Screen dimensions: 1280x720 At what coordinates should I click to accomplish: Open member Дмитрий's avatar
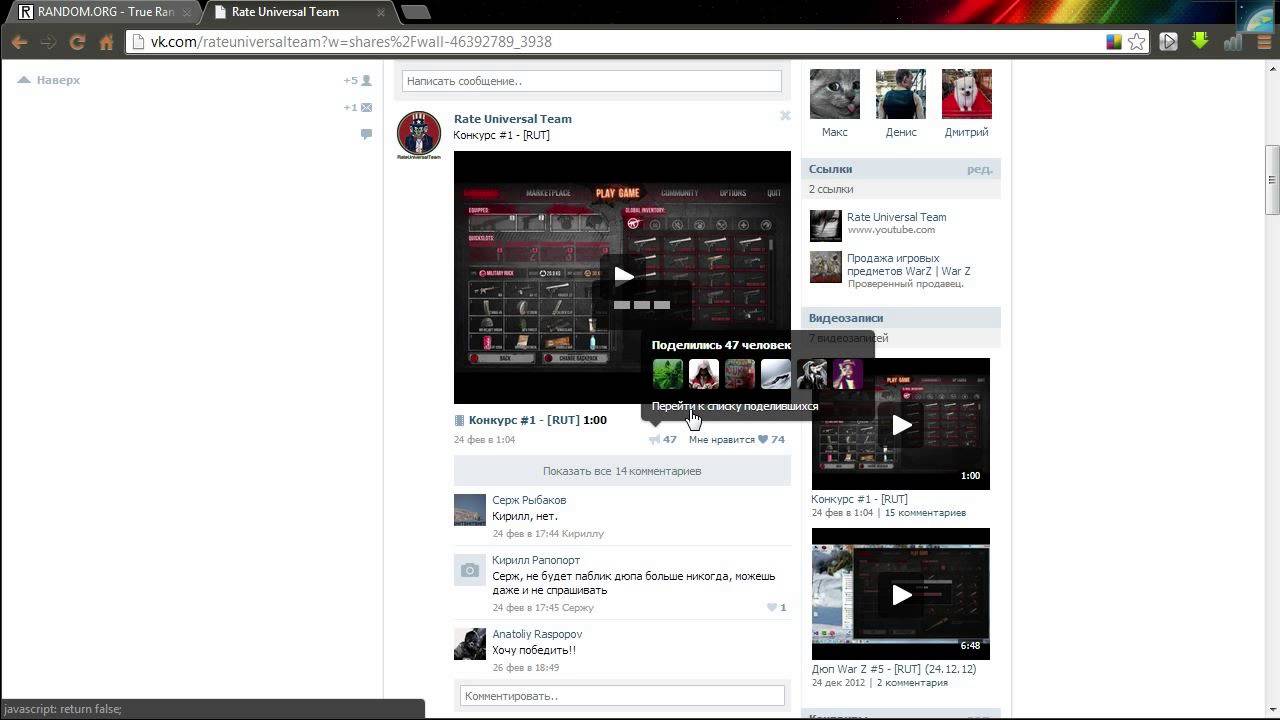point(967,94)
